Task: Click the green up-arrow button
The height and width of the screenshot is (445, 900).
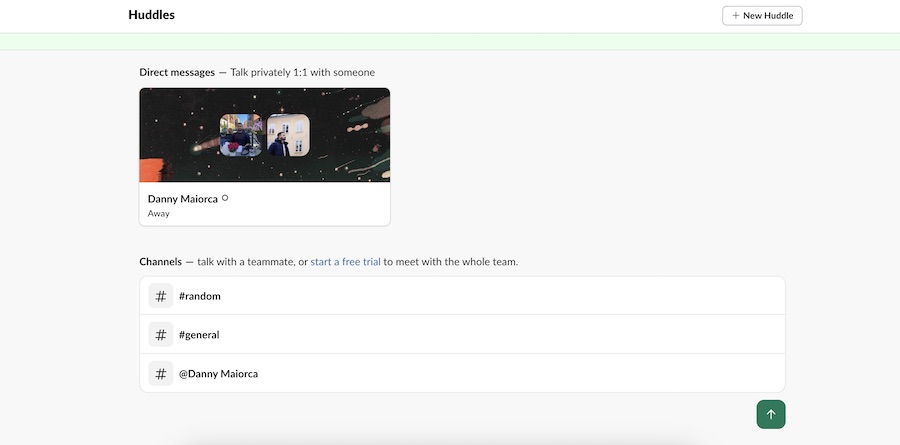Action: point(771,414)
